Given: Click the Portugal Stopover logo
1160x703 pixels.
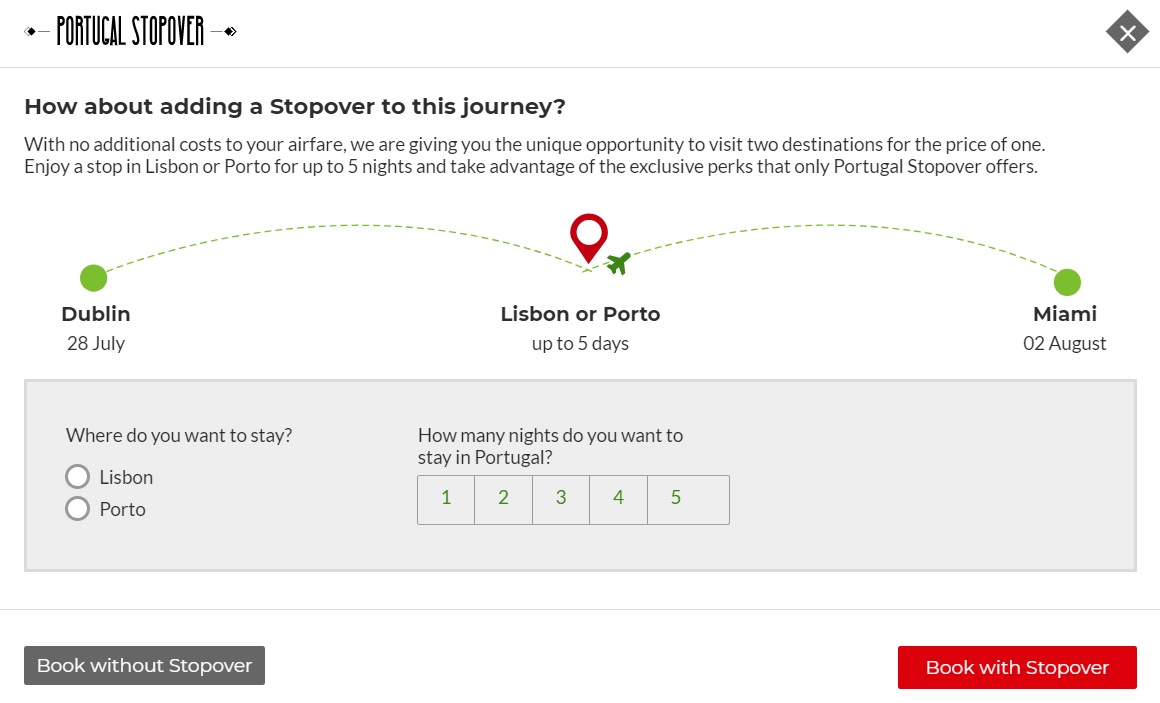Looking at the screenshot, I should tap(130, 32).
